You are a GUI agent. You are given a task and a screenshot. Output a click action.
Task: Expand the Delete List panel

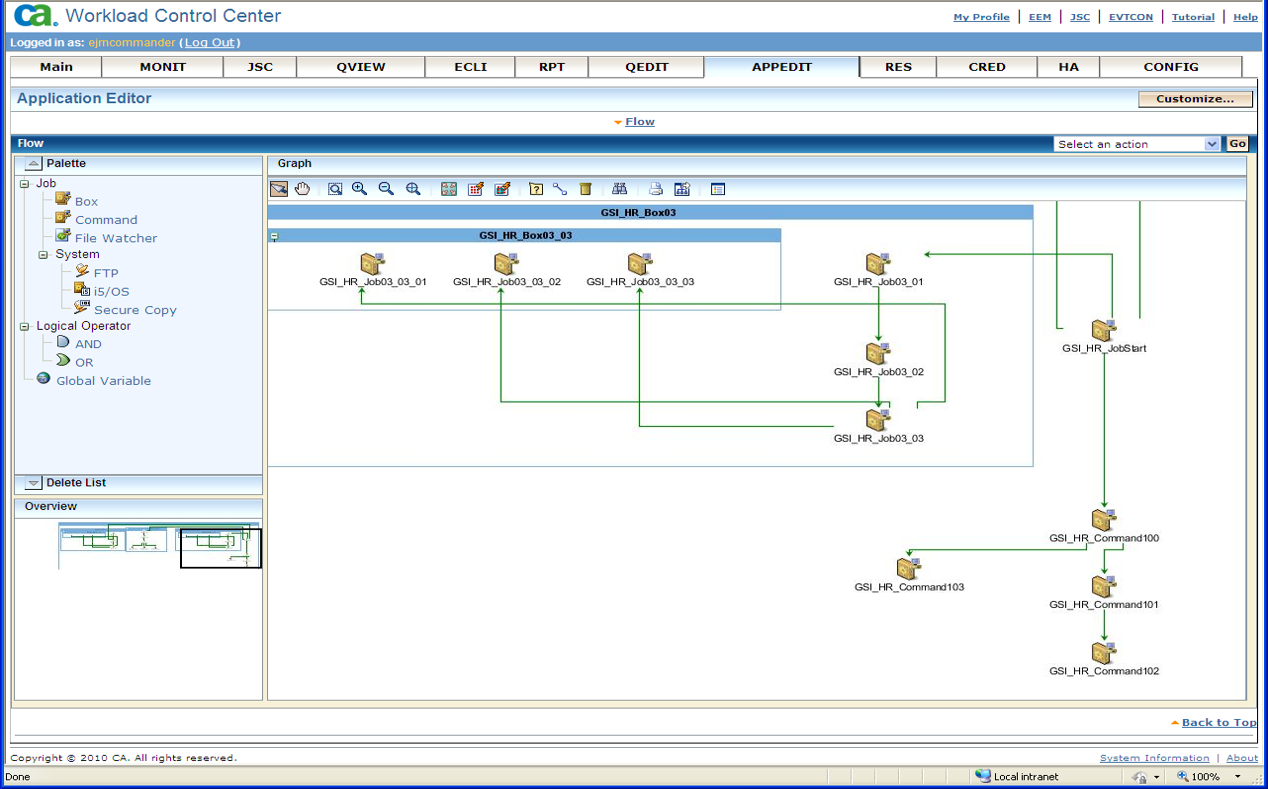pyautogui.click(x=33, y=483)
